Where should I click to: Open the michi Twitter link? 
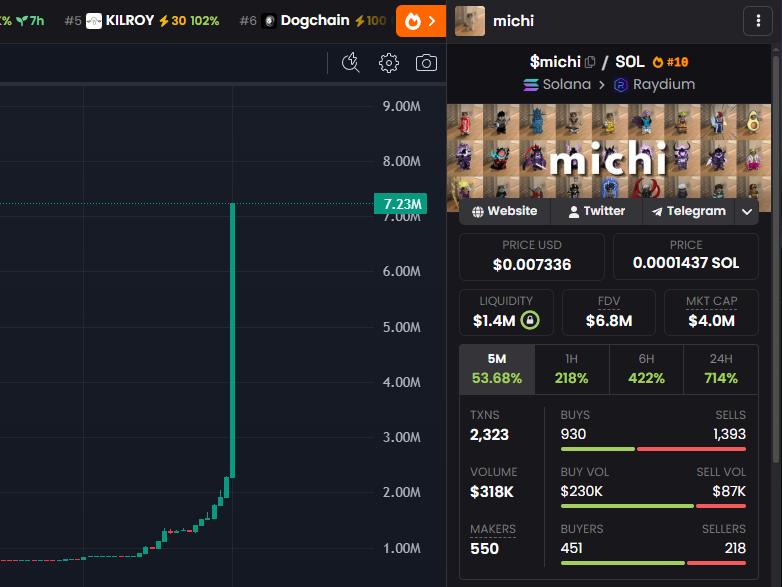[x=596, y=211]
